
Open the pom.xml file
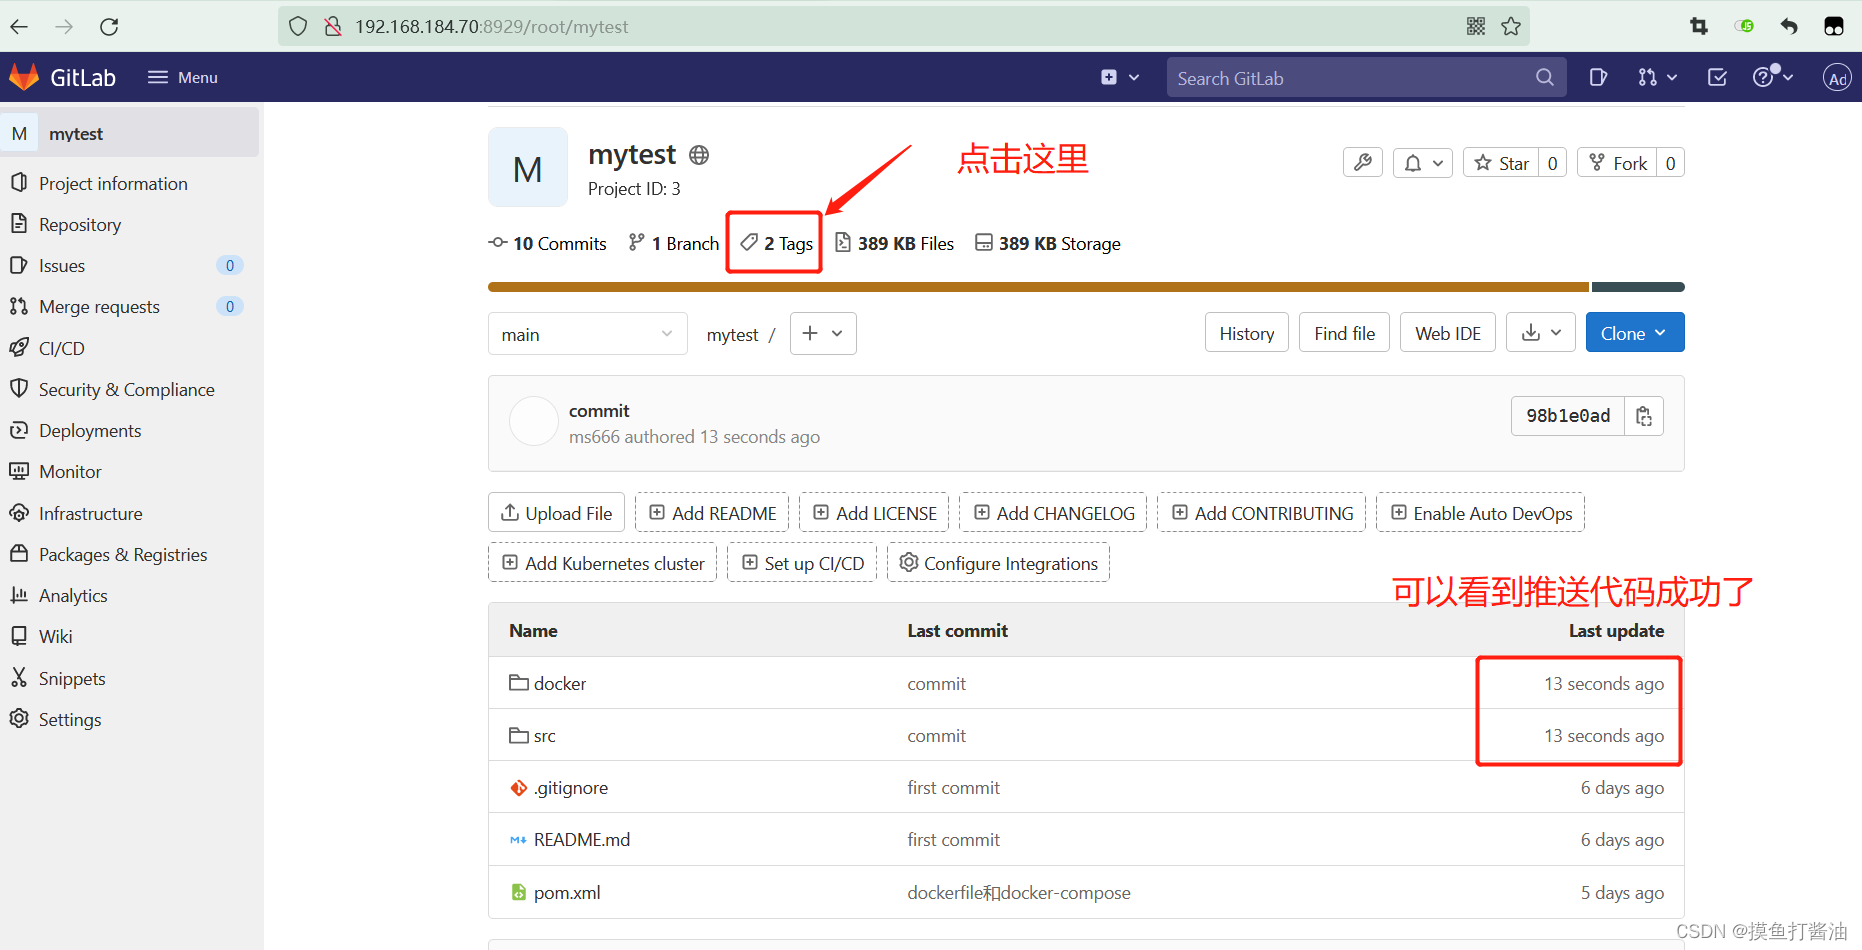(567, 892)
